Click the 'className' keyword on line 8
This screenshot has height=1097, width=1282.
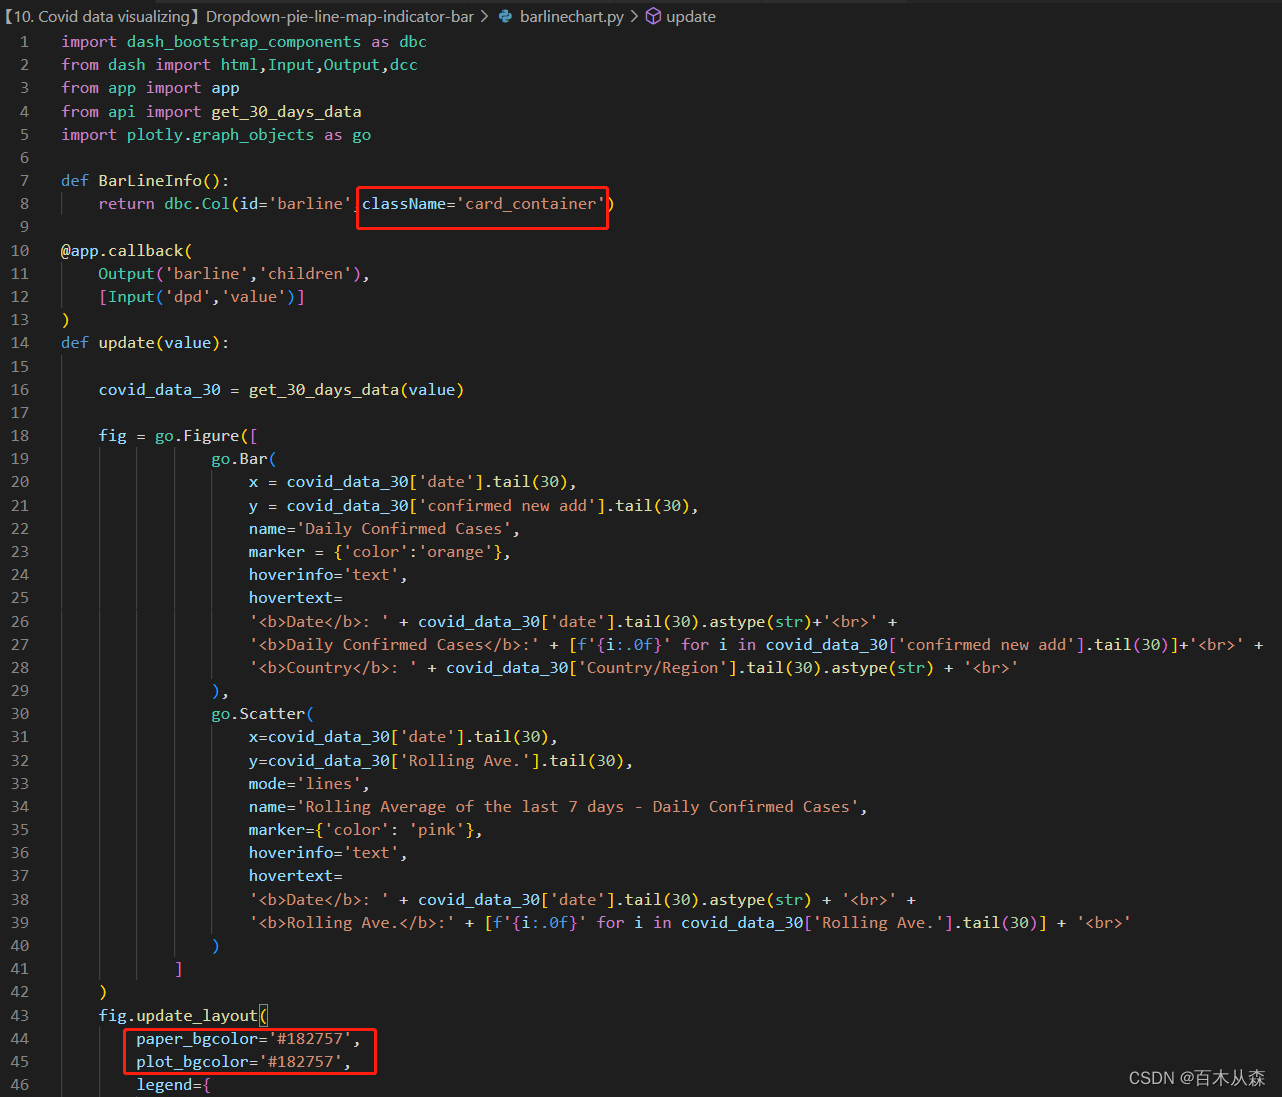click(x=404, y=204)
